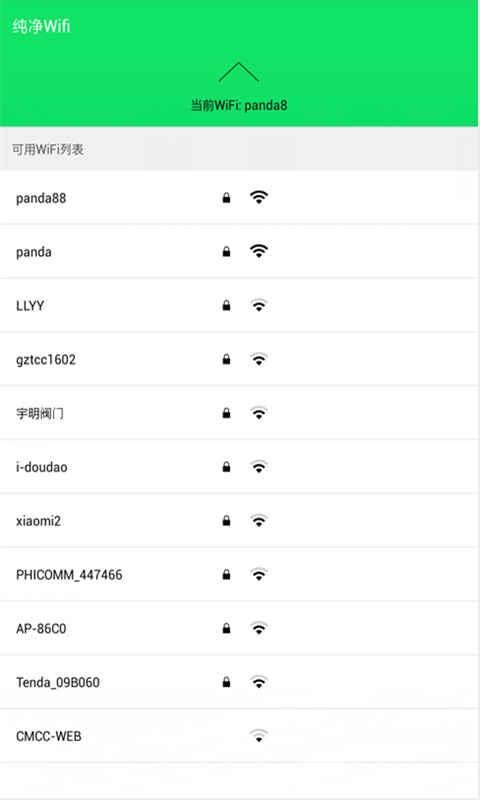Click the WiFi signal icon for gztcc1602
The width and height of the screenshot is (480, 800).
point(259,359)
